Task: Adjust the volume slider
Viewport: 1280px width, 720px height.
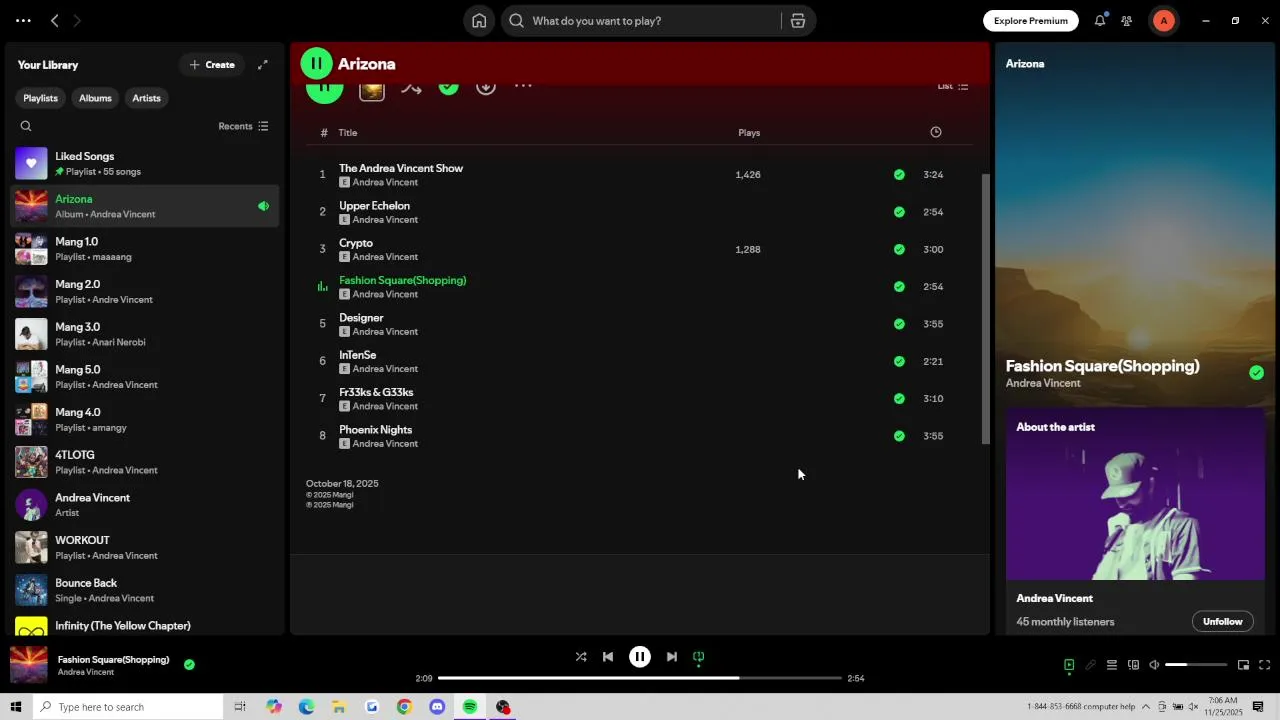Action: coord(1196,665)
